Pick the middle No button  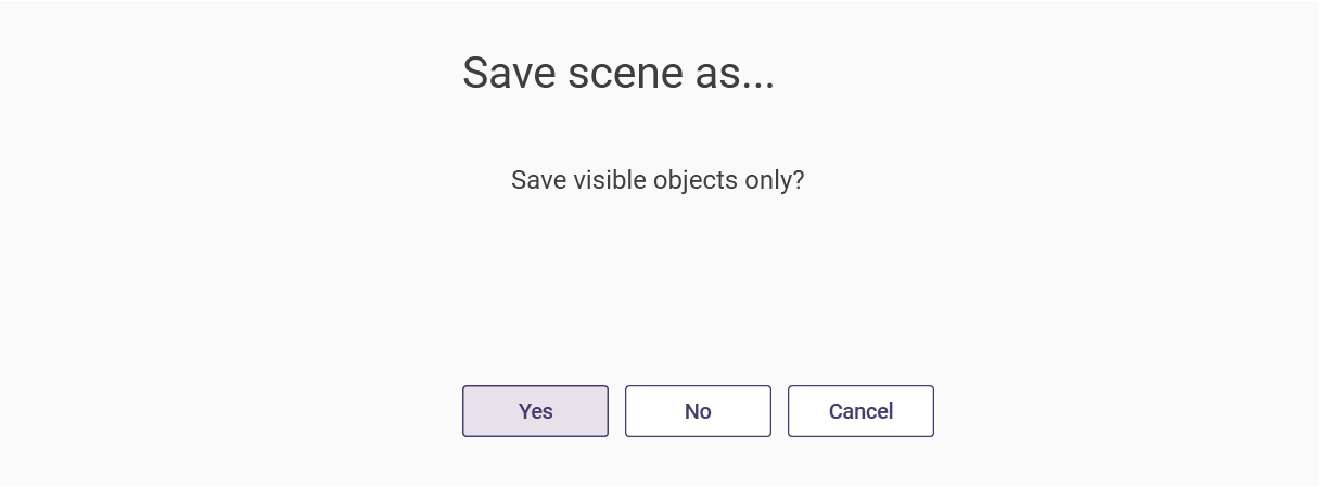click(x=698, y=411)
